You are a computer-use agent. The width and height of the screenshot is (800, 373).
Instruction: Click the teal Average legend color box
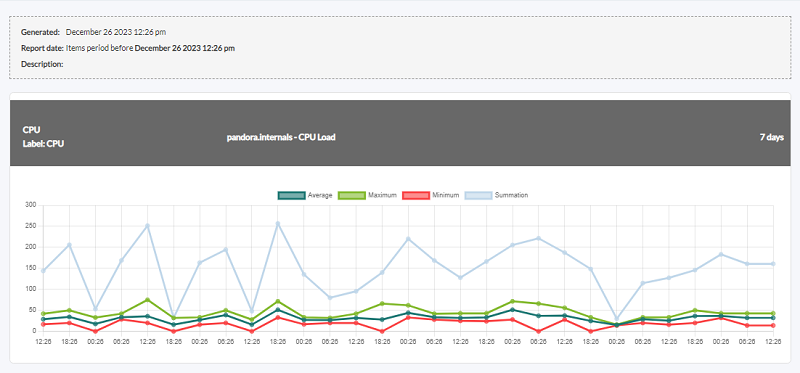pos(291,195)
